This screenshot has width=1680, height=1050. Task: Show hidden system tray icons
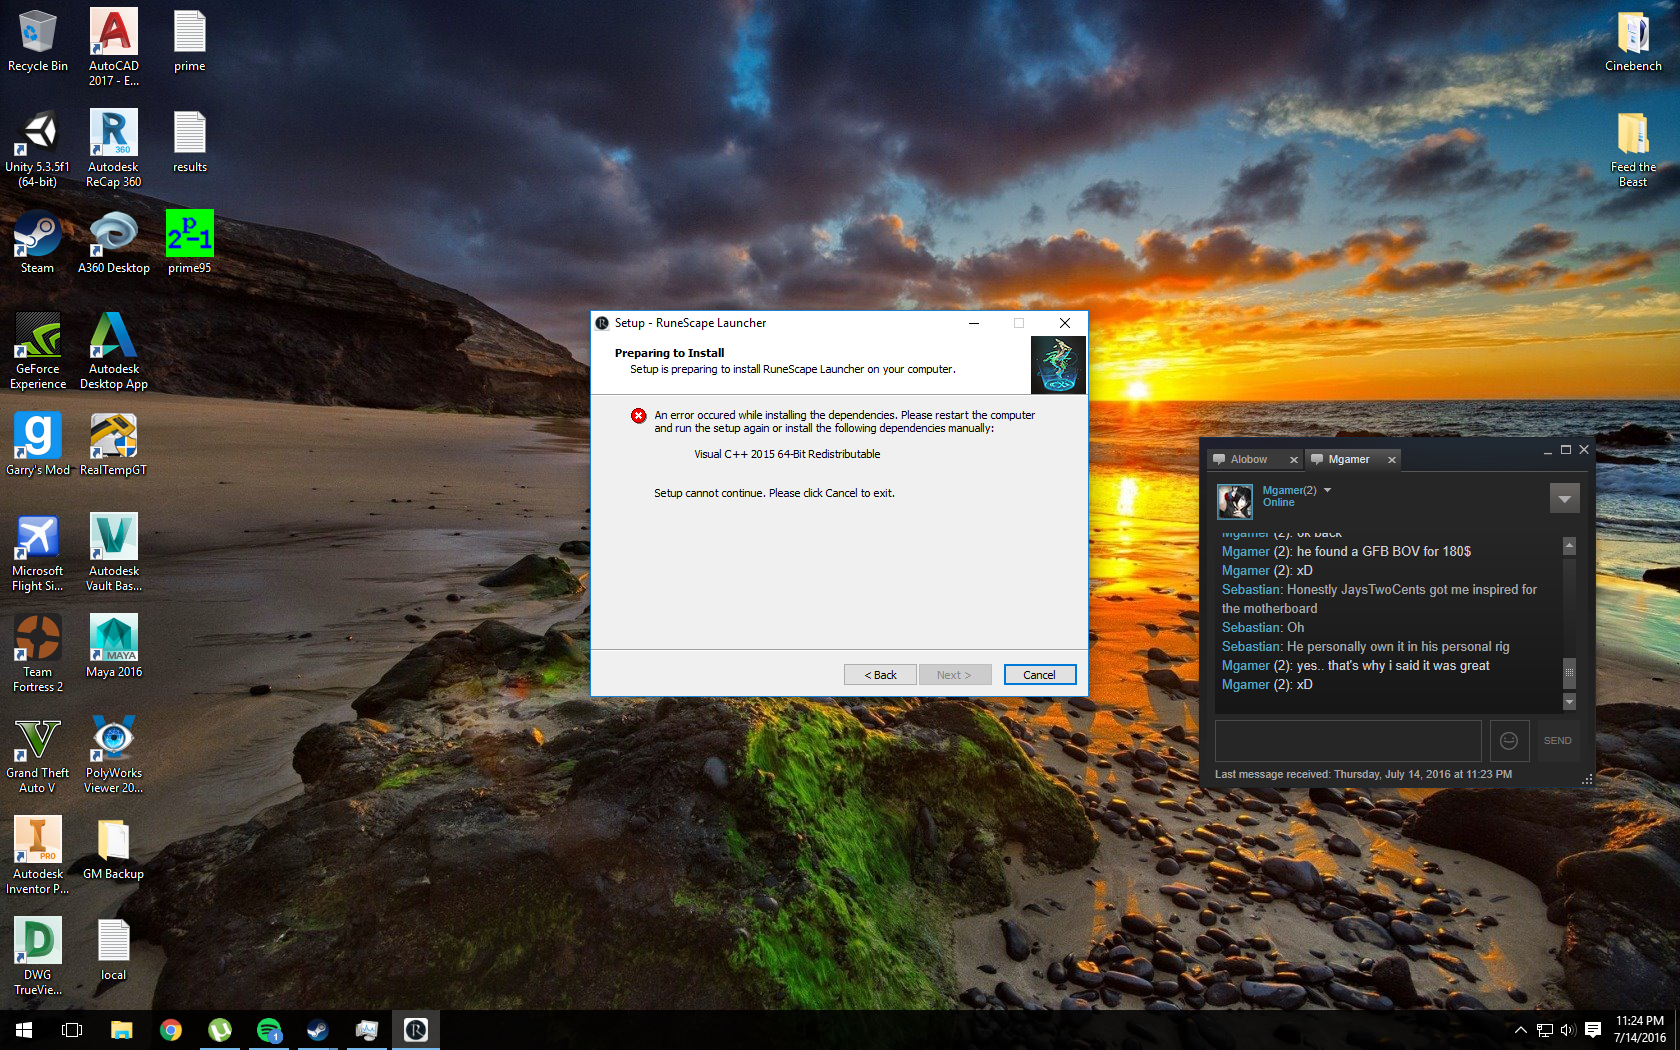coord(1520,1030)
